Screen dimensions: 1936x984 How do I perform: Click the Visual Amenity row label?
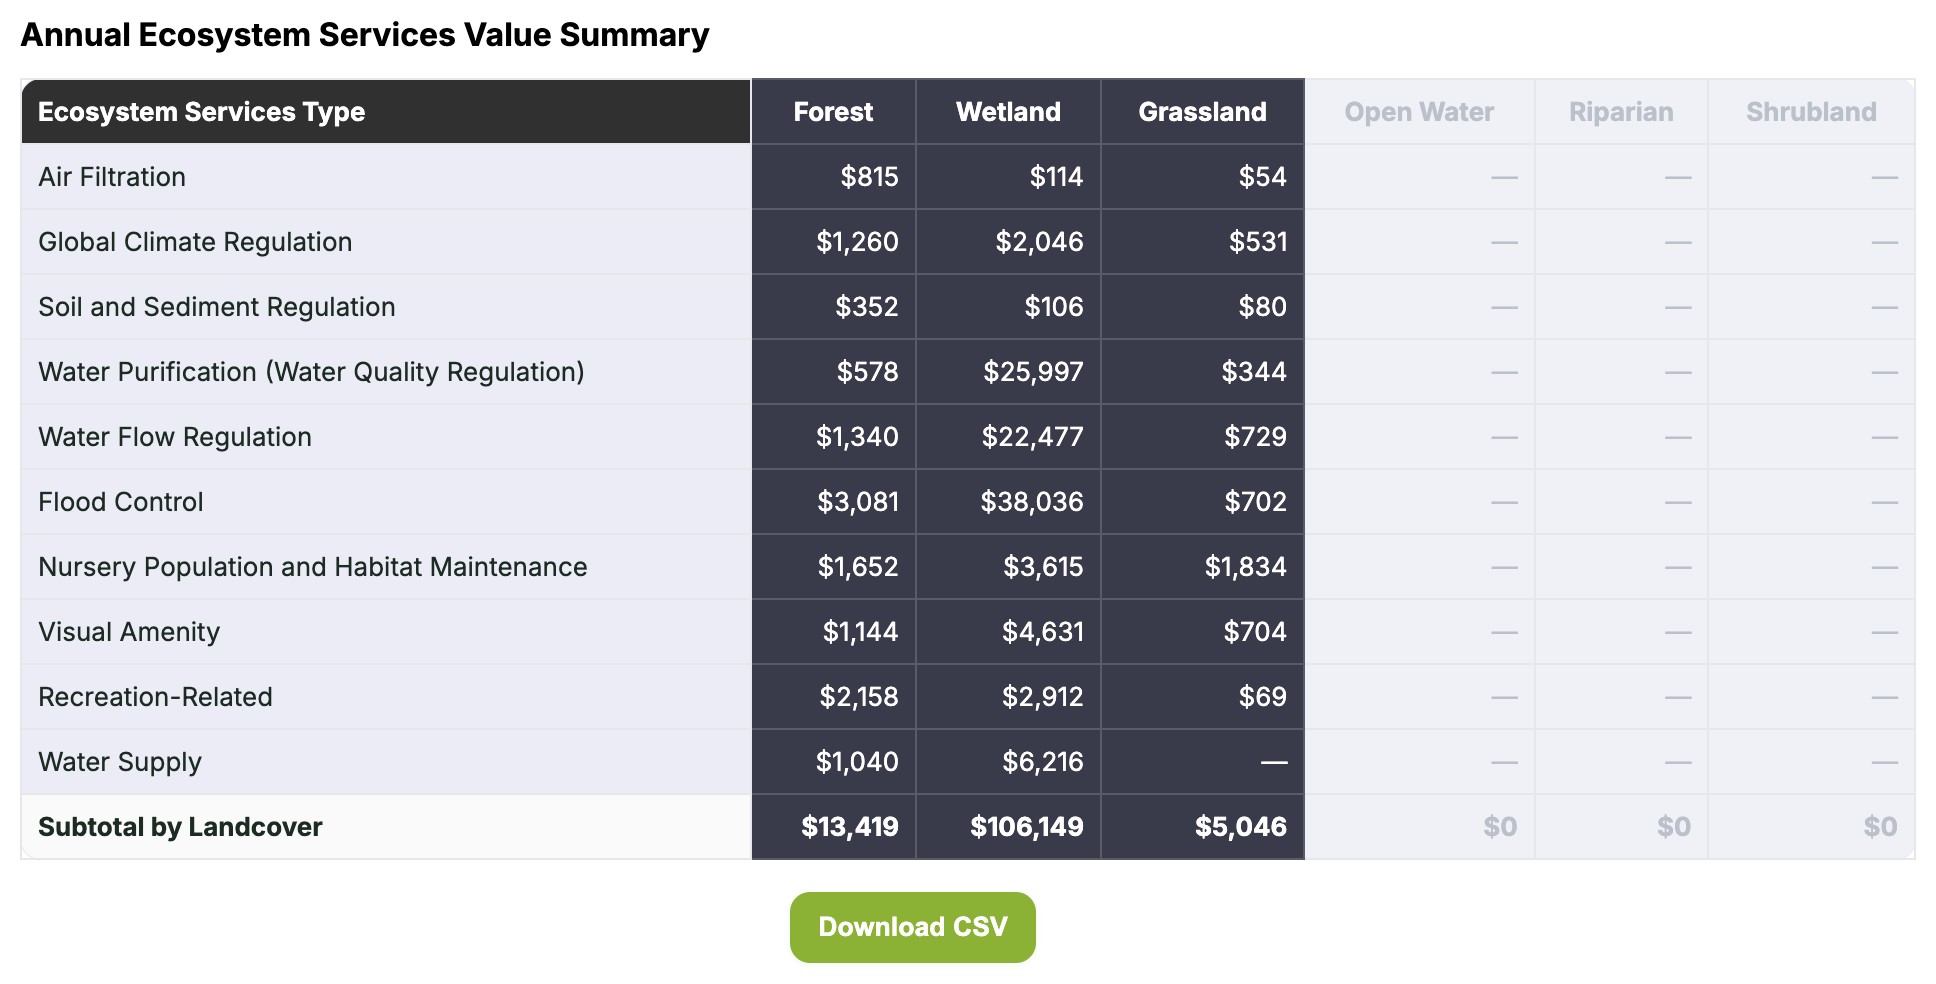pos(129,632)
